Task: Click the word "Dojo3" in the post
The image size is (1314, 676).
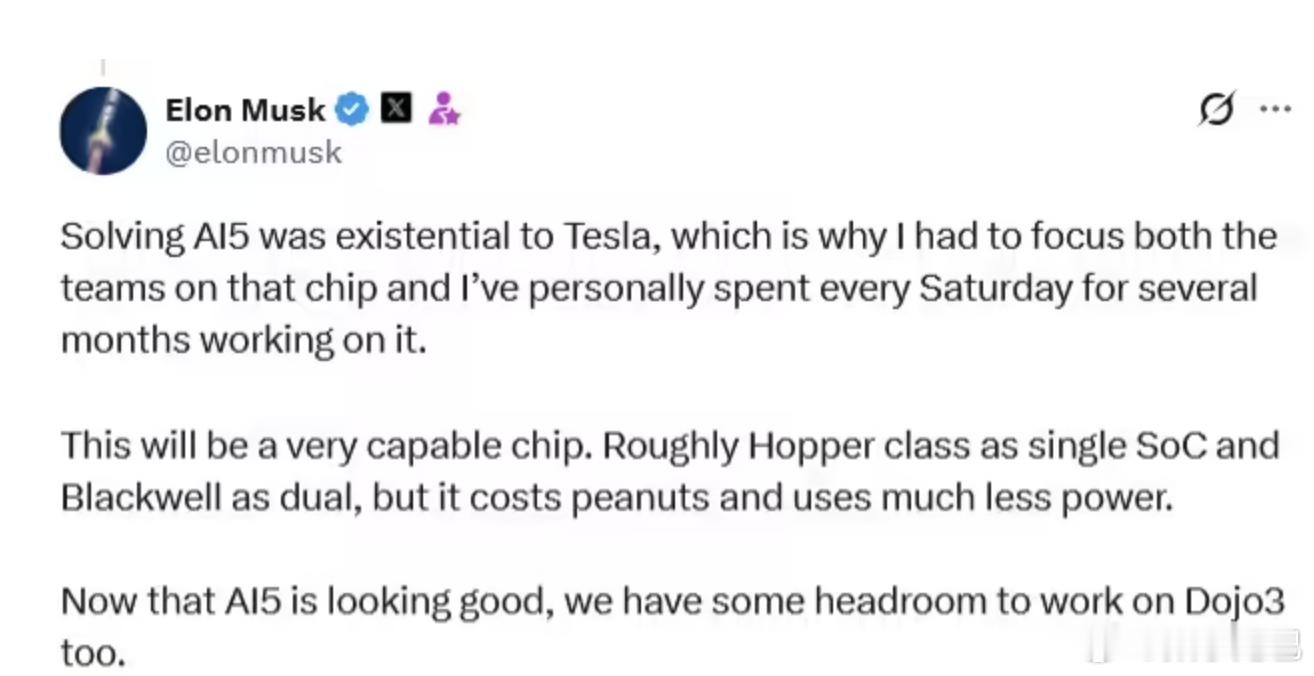Action: pyautogui.click(x=1233, y=601)
